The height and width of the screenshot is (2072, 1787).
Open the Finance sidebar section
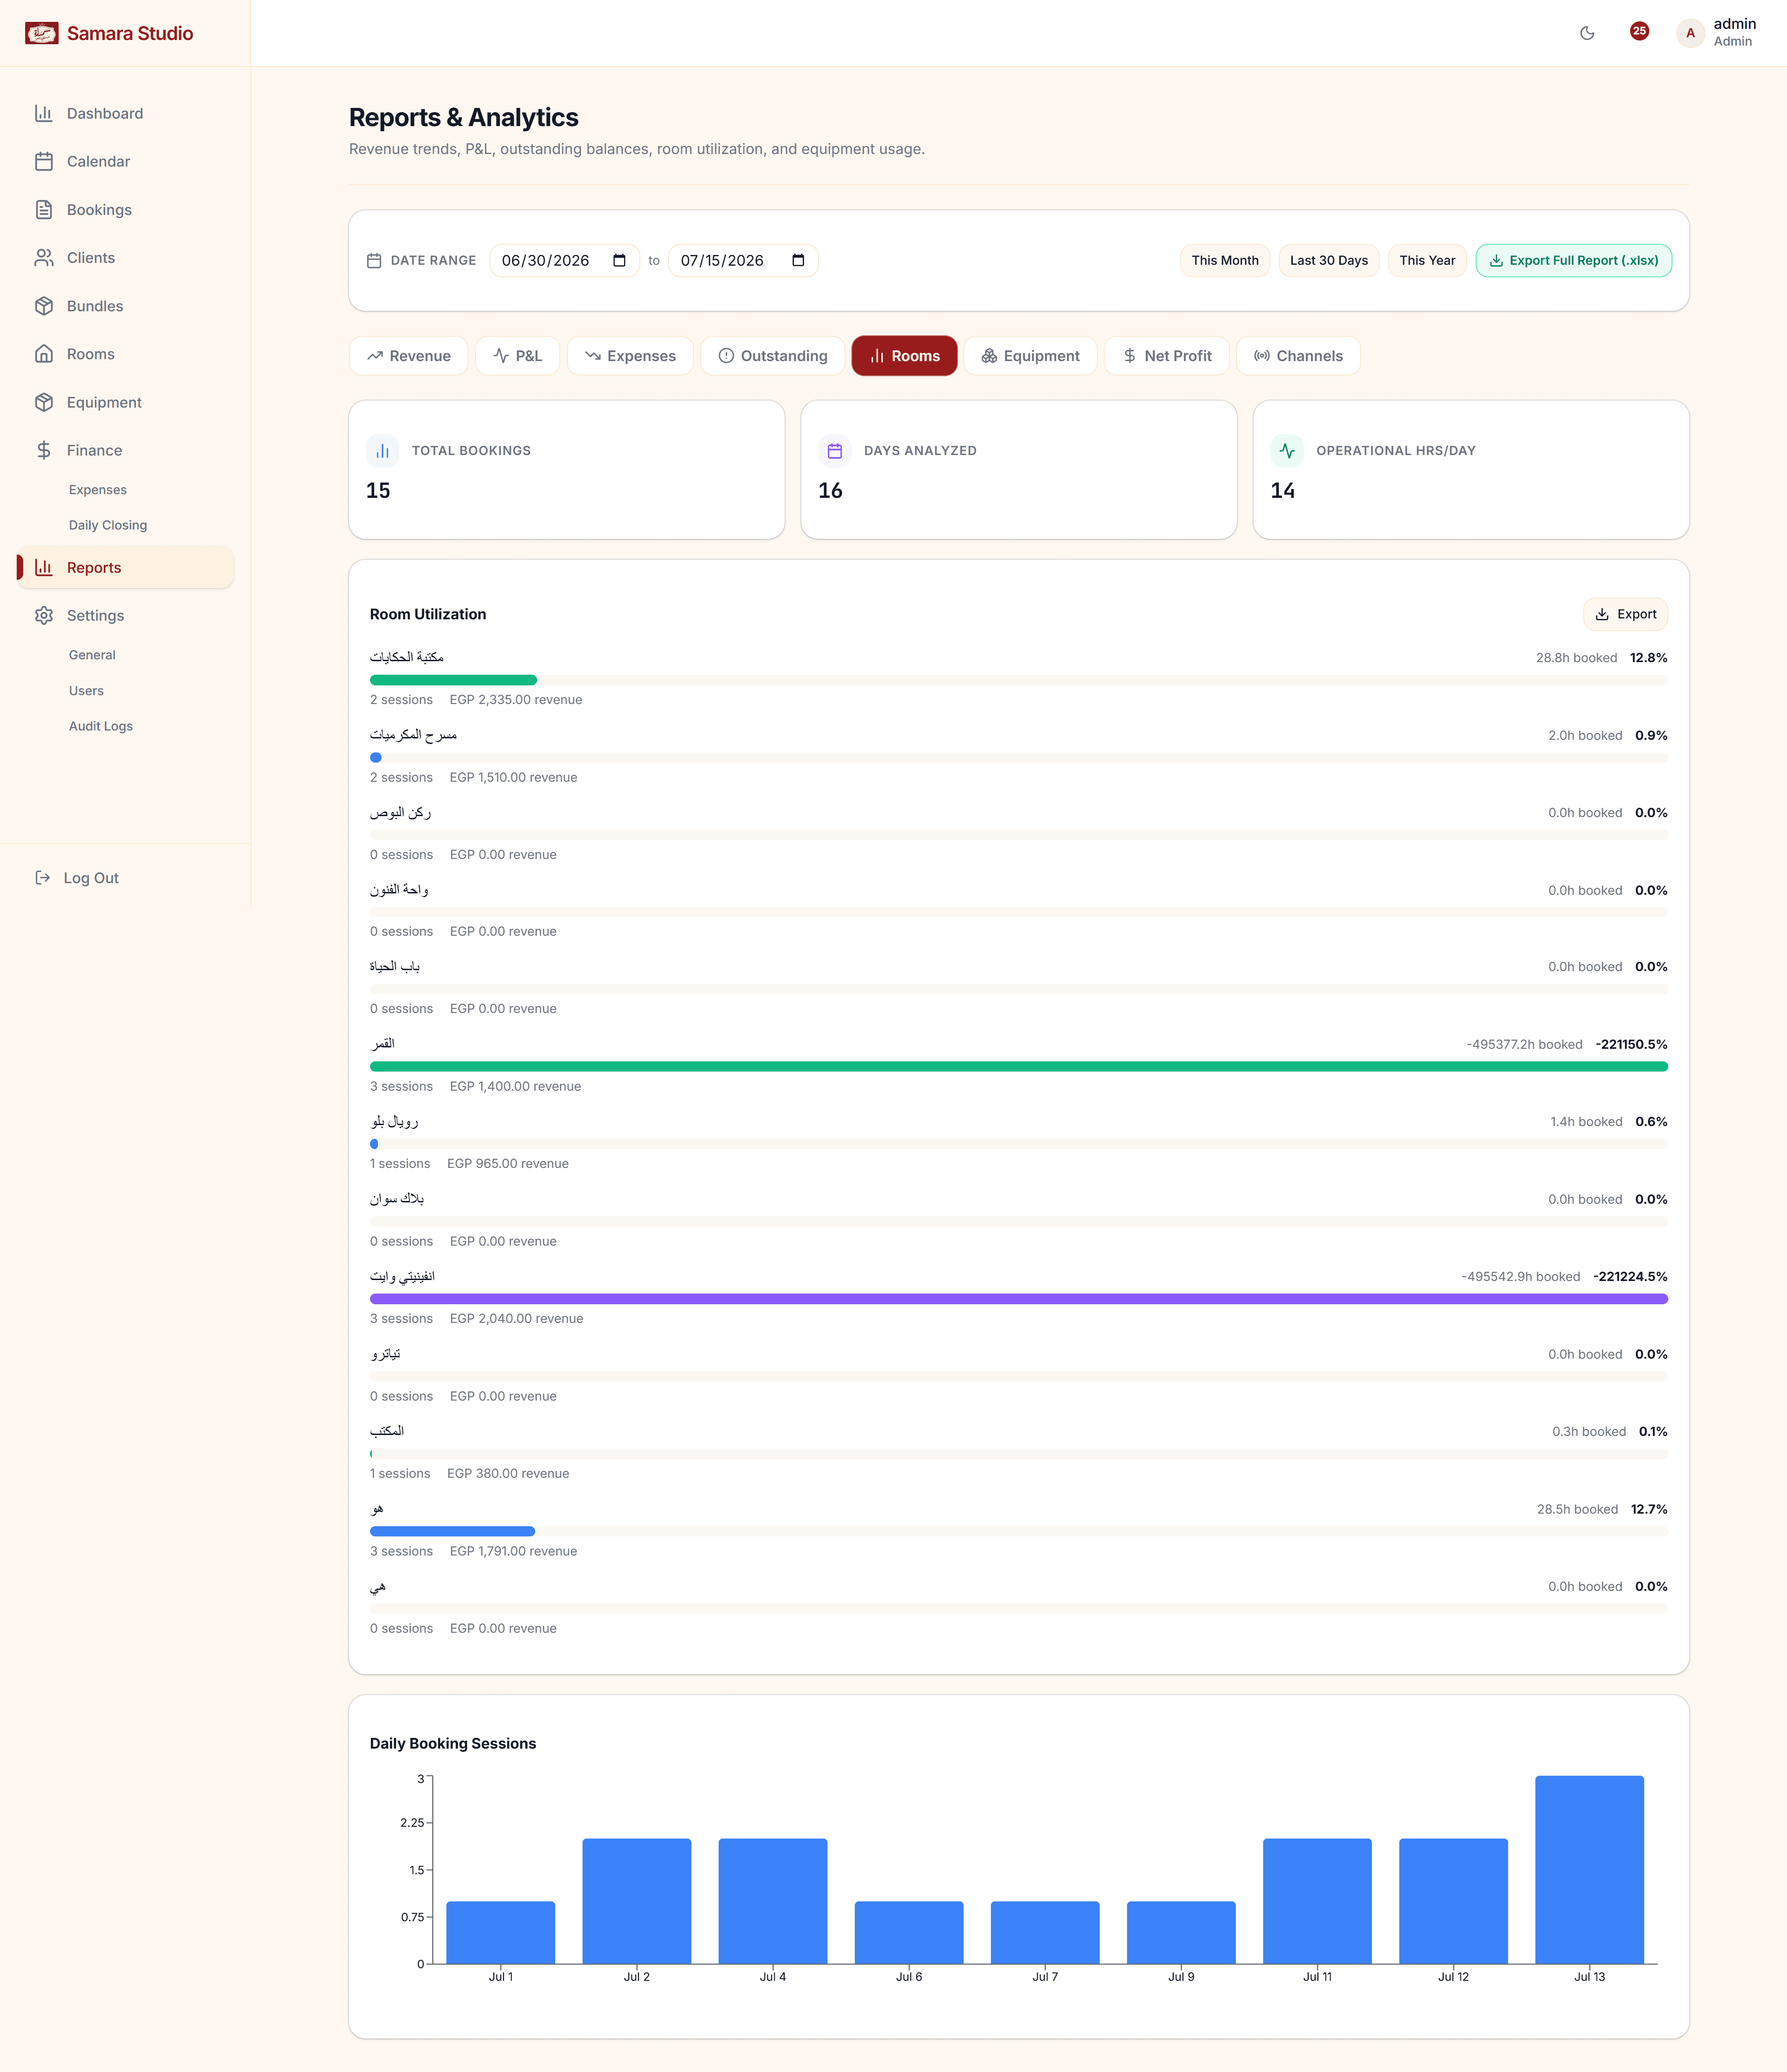click(x=126, y=450)
